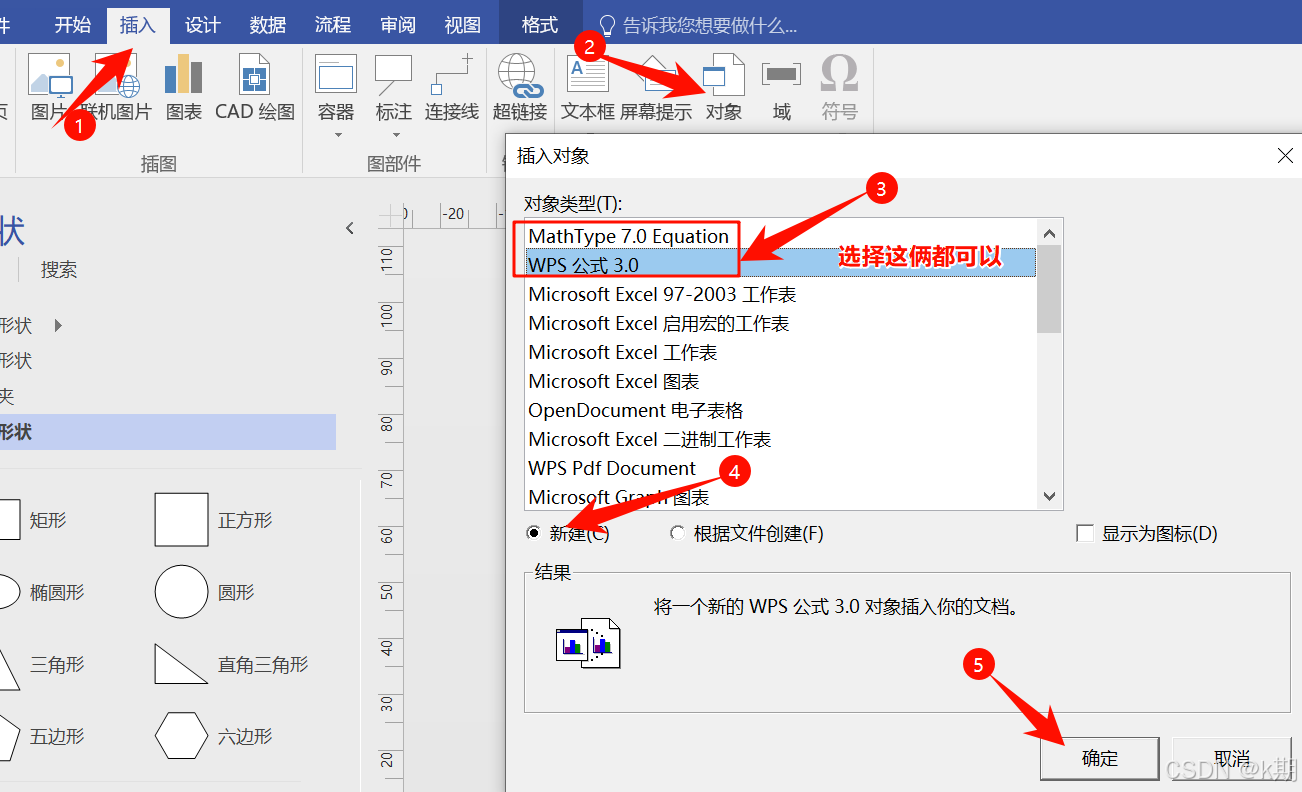The height and width of the screenshot is (792, 1302).
Task: Click the Container (容器) icon
Action: tap(336, 75)
